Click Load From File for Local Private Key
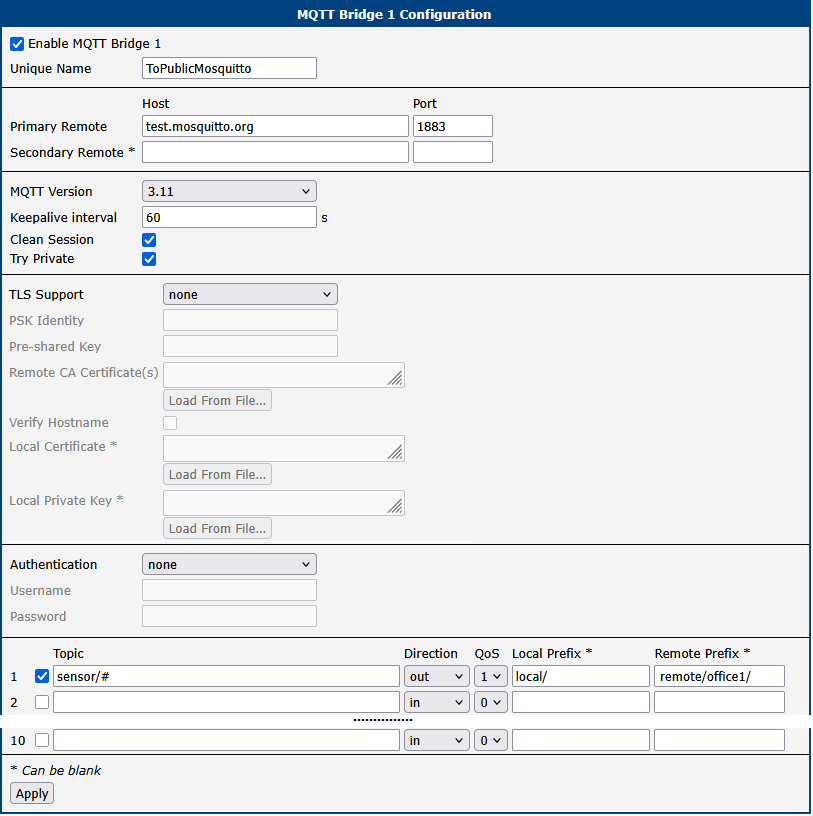 point(217,529)
